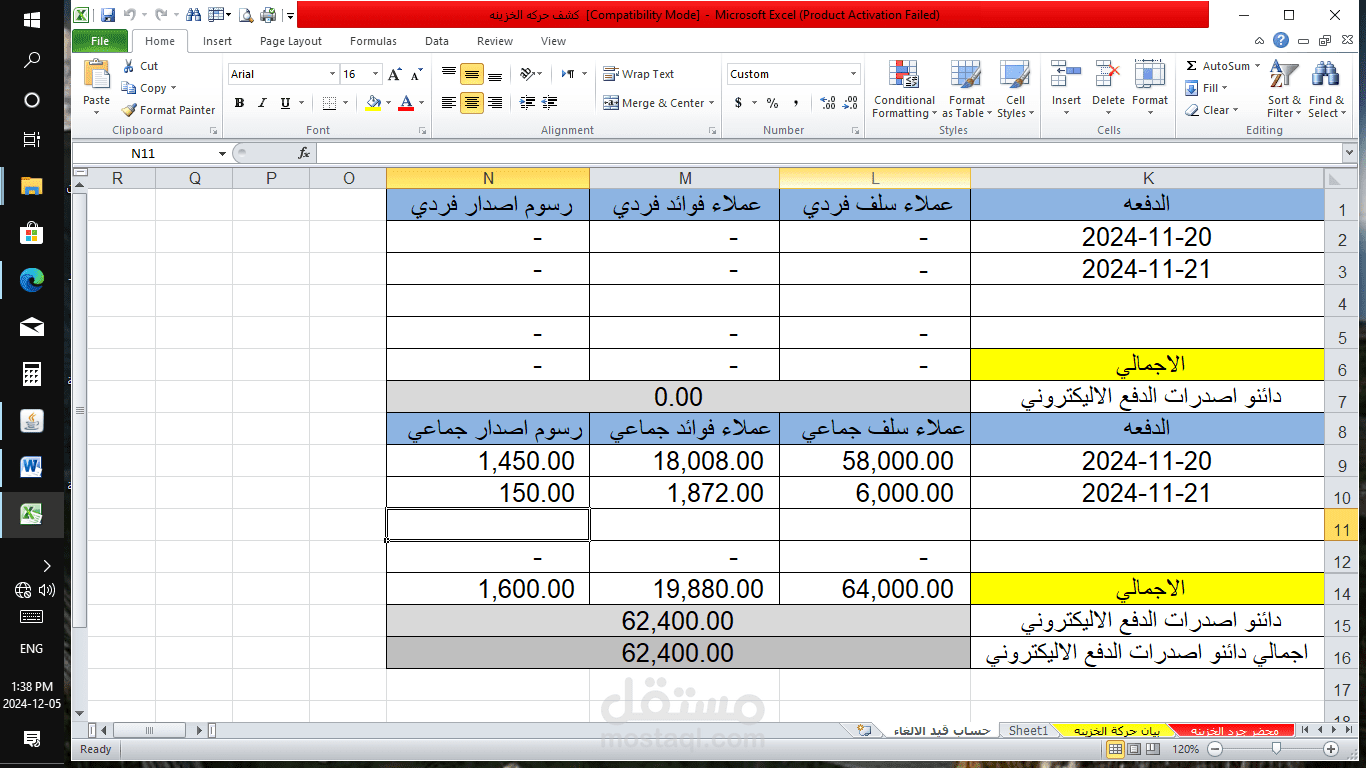The height and width of the screenshot is (768, 1366).
Task: Switch to the Data tab
Action: click(x=437, y=41)
